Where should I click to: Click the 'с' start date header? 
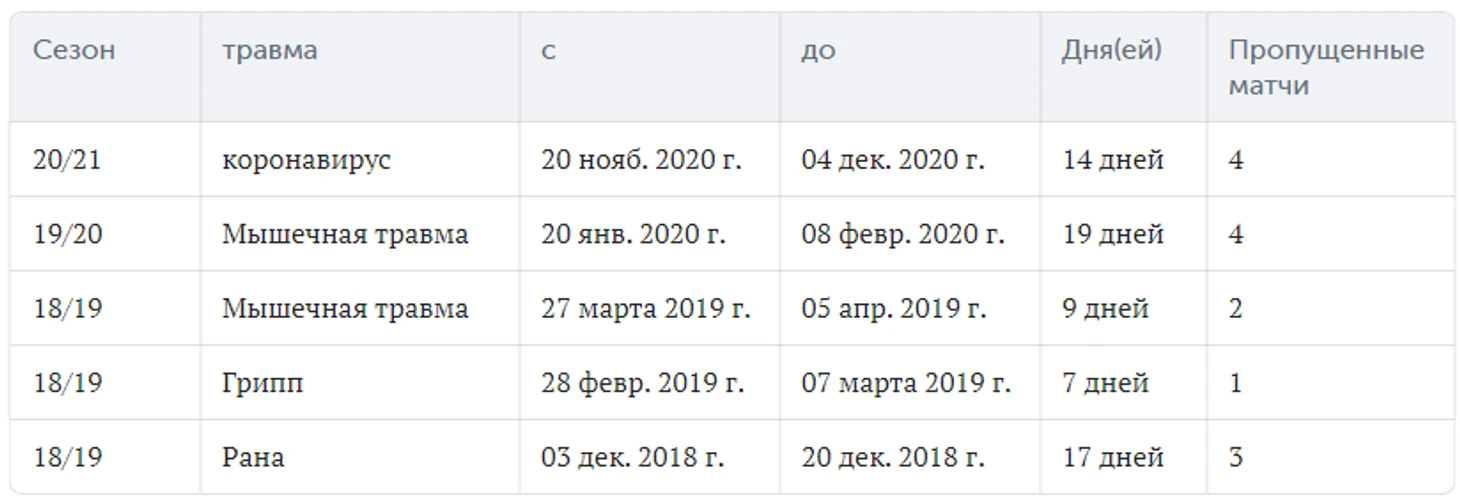[548, 51]
